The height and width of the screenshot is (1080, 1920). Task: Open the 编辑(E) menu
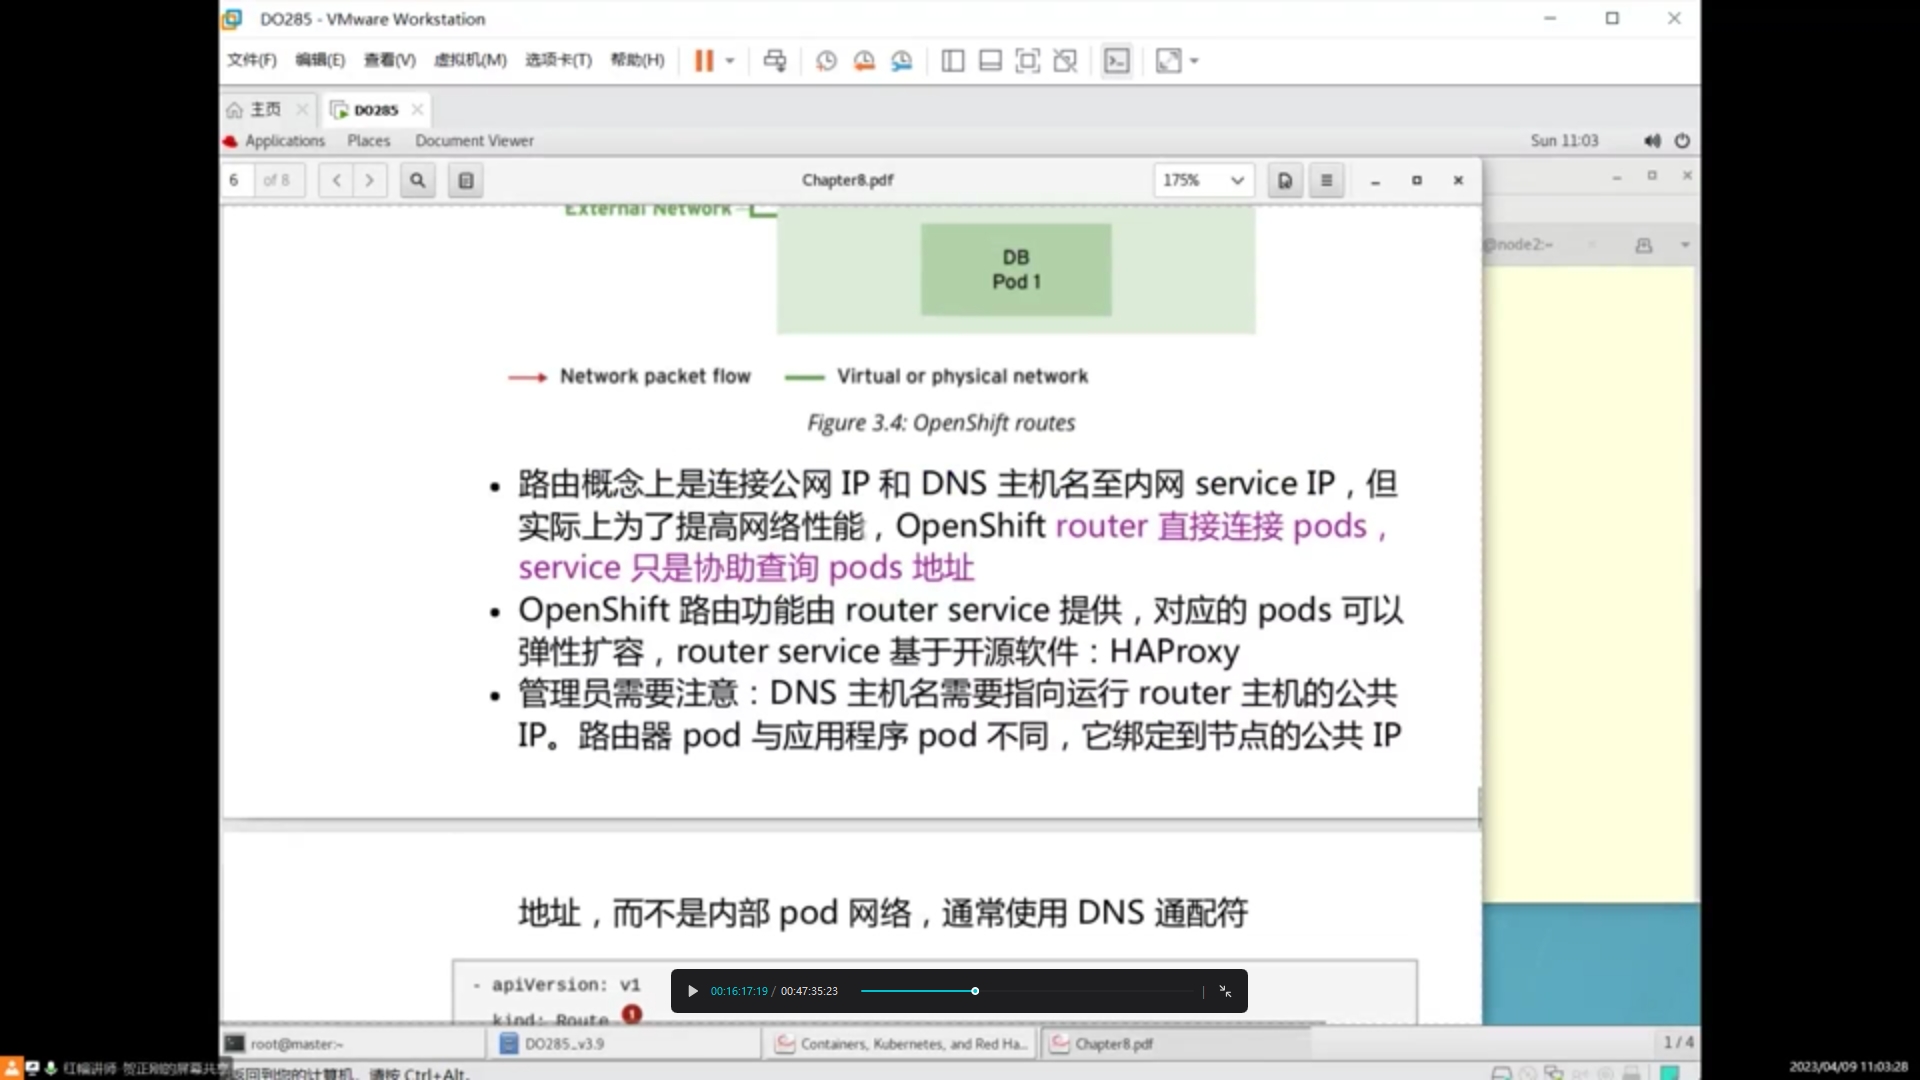[320, 60]
